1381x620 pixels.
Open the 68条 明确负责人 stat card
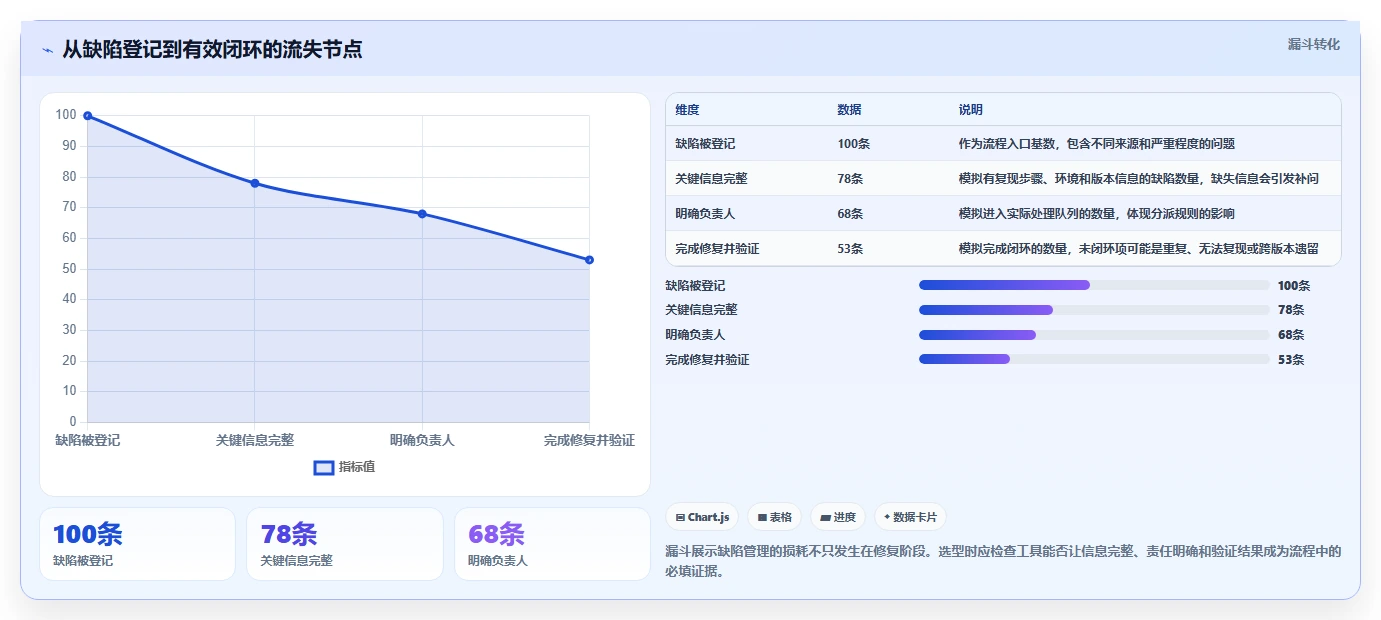[x=552, y=544]
